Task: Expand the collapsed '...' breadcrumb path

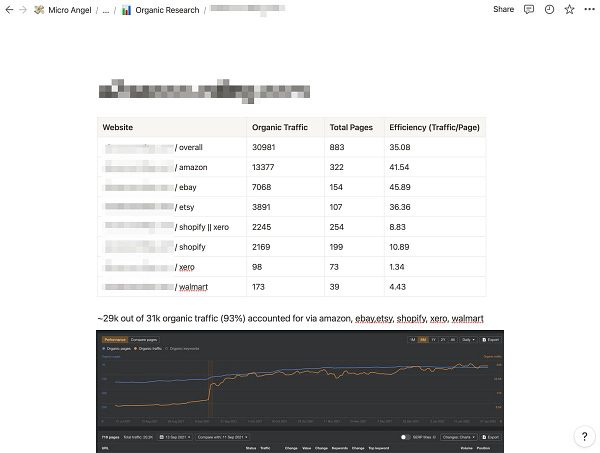Action: point(106,10)
